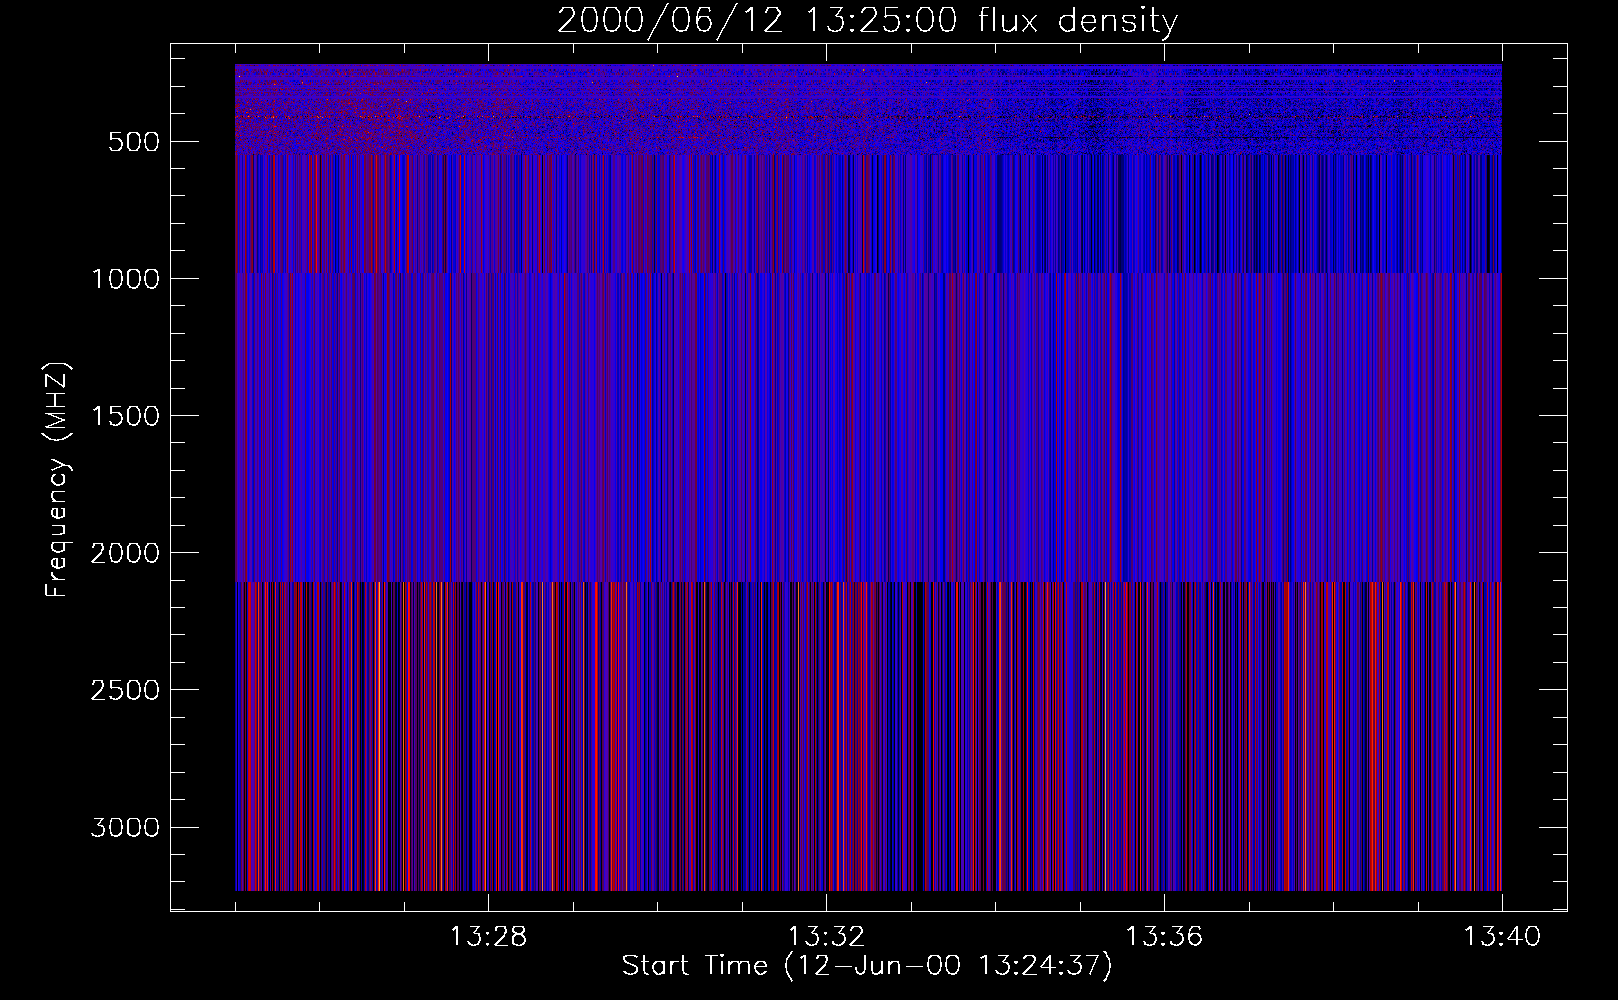Select the 1500 frequency tick label
This screenshot has width=1618, height=1000.
125,416
